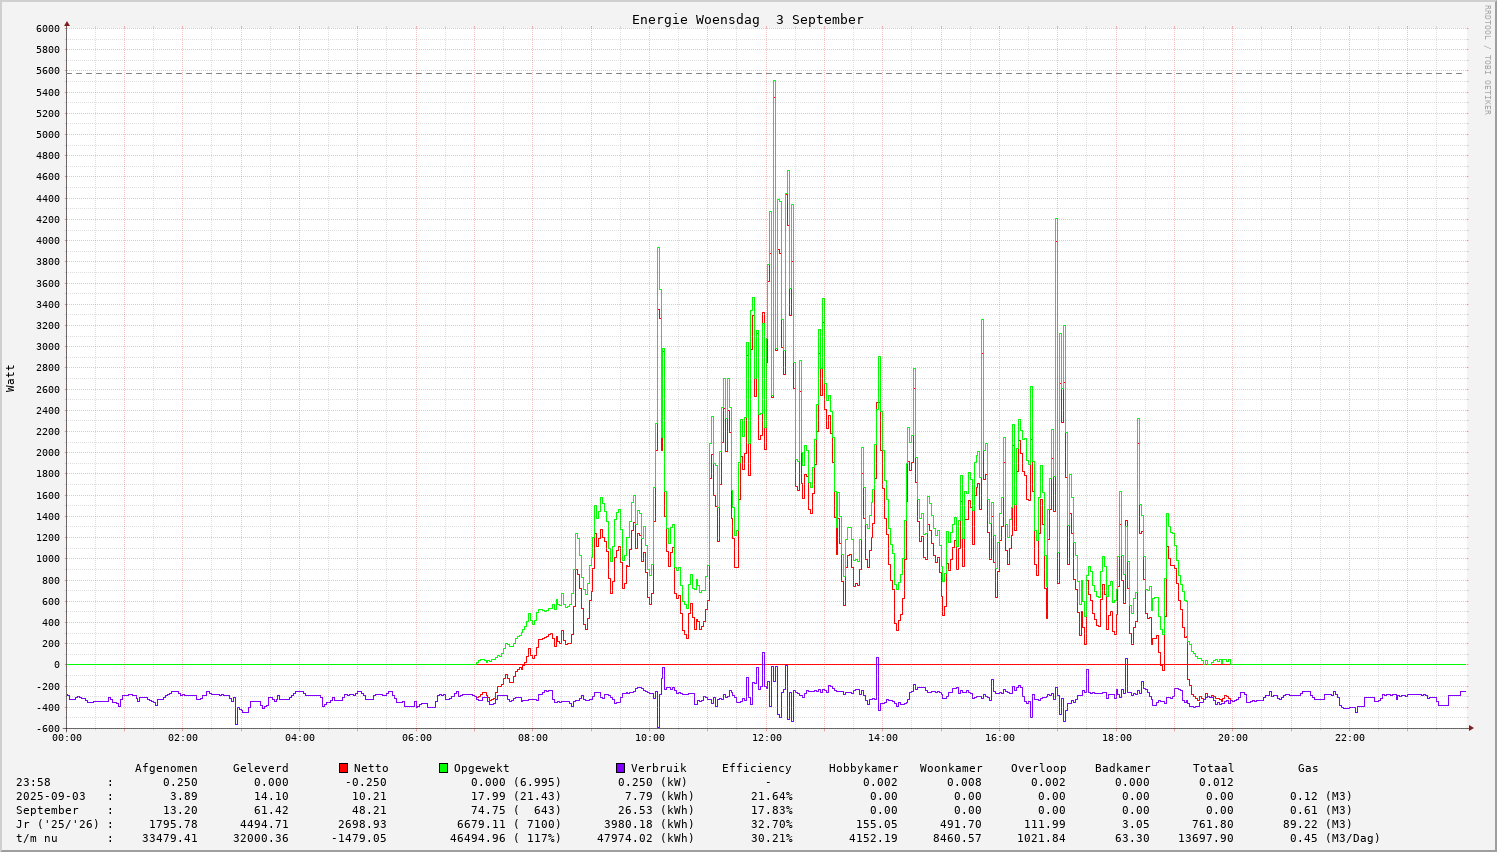Viewport: 1497px width, 852px height.
Task: Click the 20:00 time marker on x-axis
Action: [x=1233, y=738]
